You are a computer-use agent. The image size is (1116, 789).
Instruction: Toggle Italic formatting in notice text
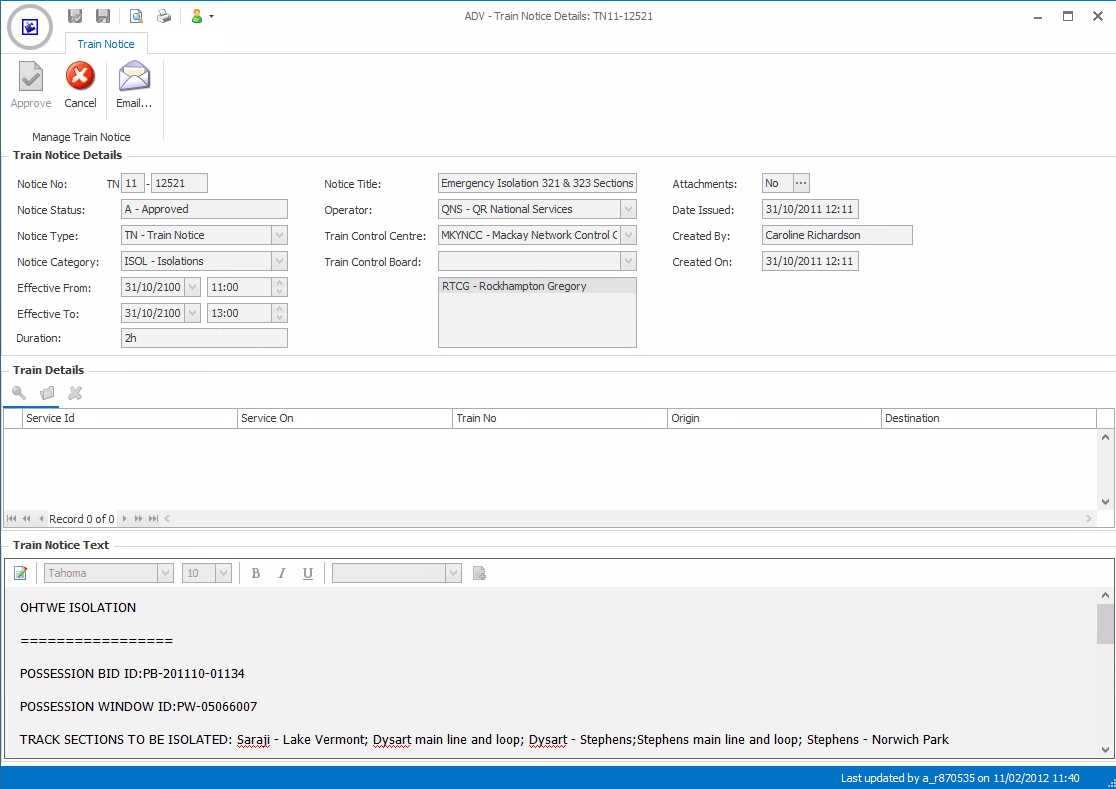point(282,573)
